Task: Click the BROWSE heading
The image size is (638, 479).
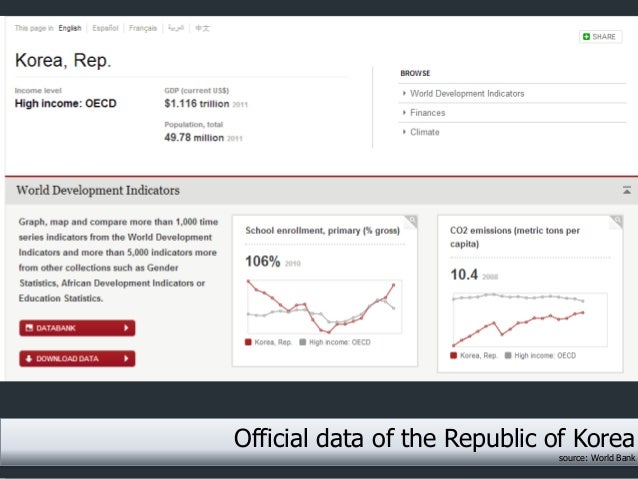Action: (415, 73)
